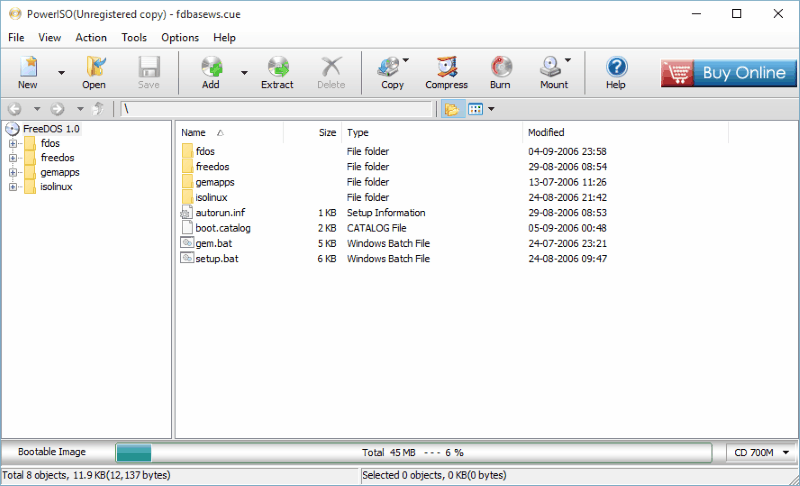This screenshot has width=800, height=486.
Task: Click the Open file toolbar icon
Action: [x=94, y=72]
